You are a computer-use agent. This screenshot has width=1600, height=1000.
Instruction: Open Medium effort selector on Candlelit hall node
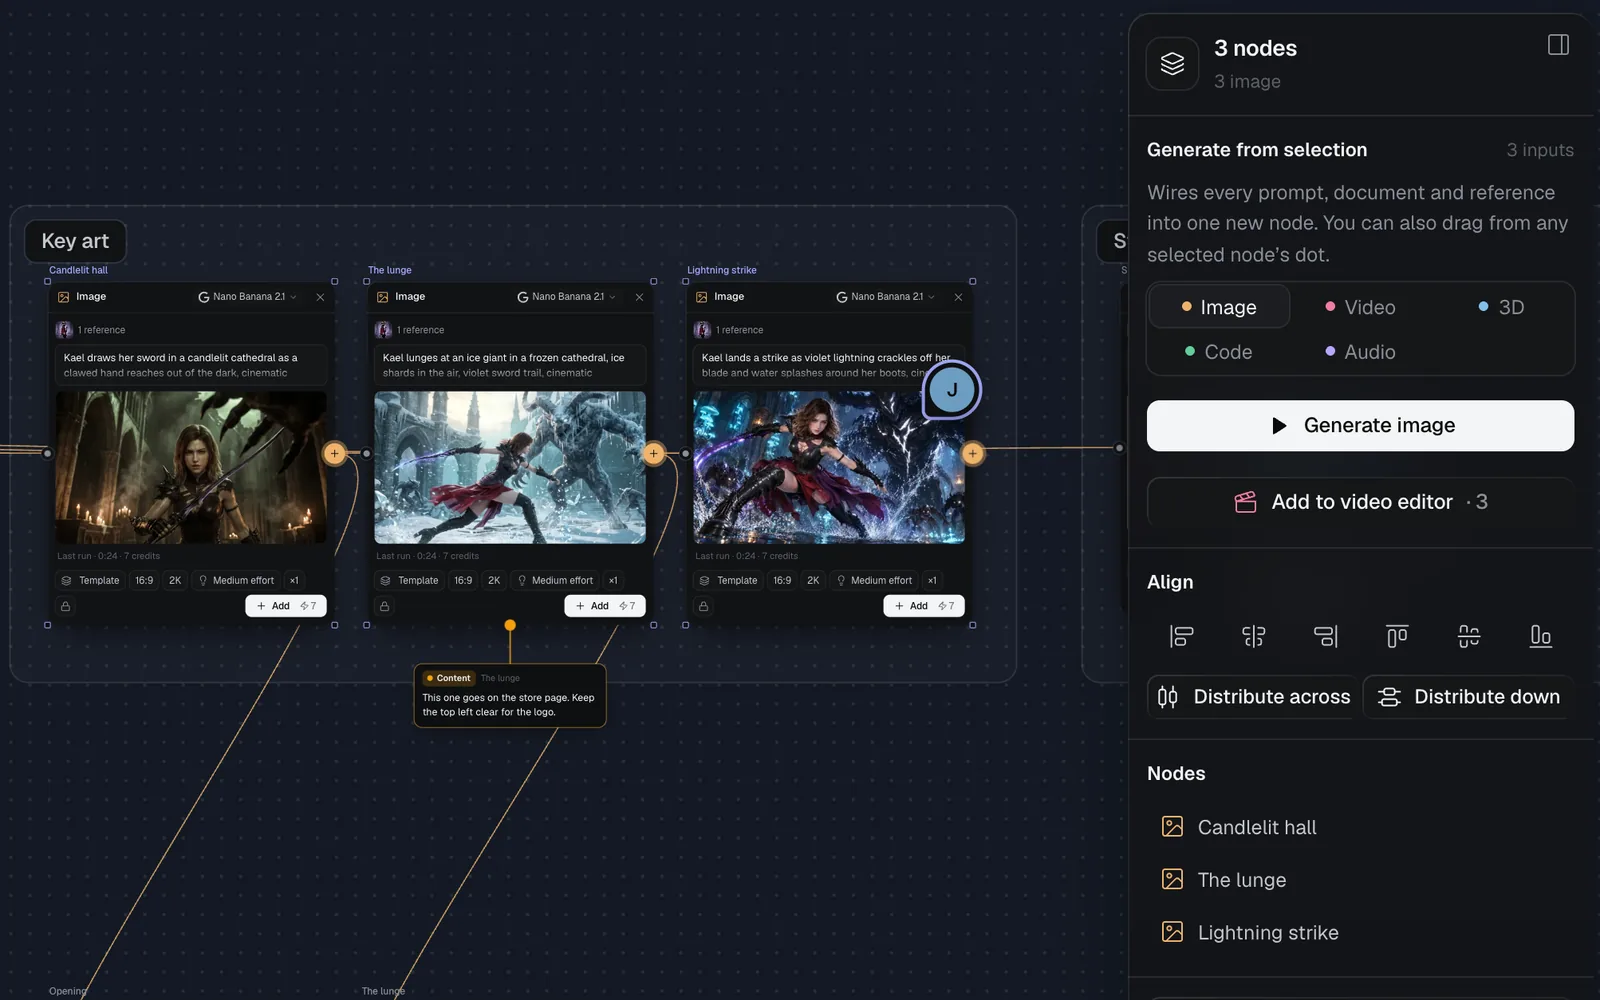(236, 580)
